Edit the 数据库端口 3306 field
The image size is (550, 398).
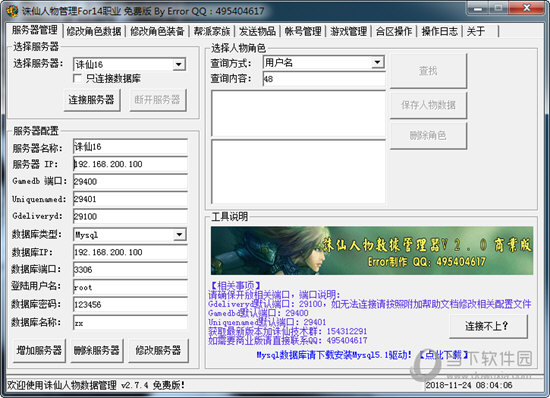tap(130, 270)
